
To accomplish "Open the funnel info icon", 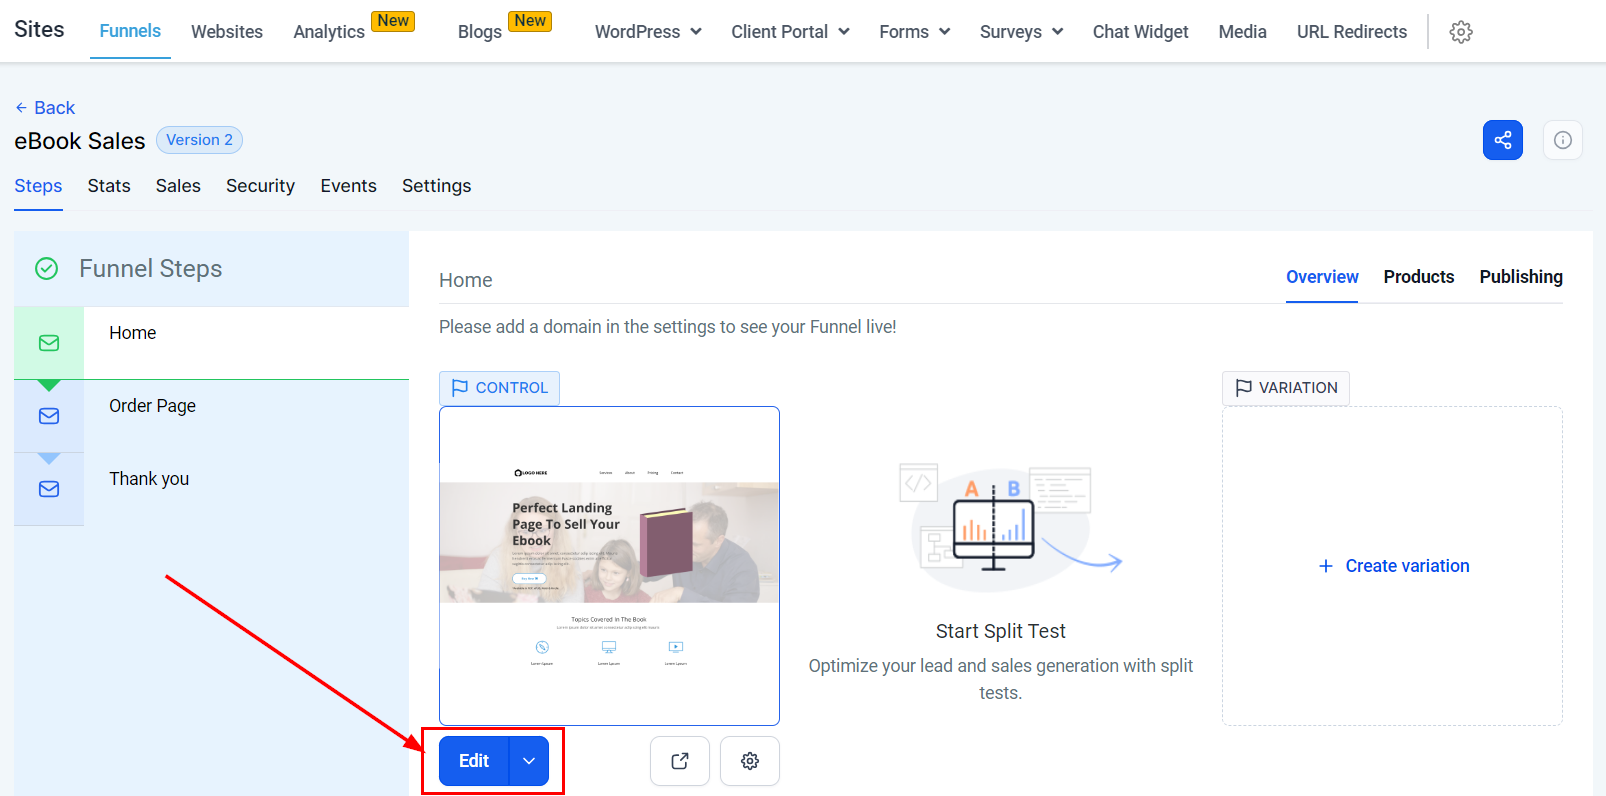I will point(1563,140).
